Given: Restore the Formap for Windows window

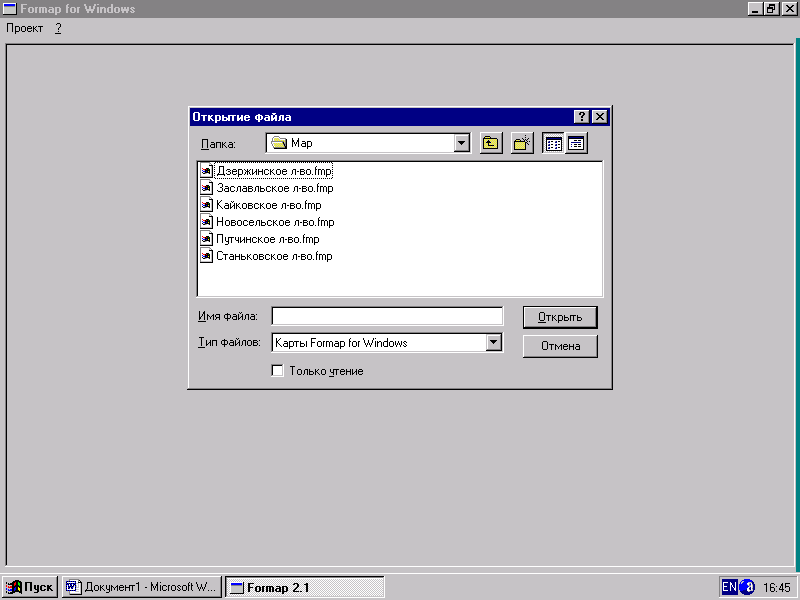Looking at the screenshot, I should tap(771, 9).
